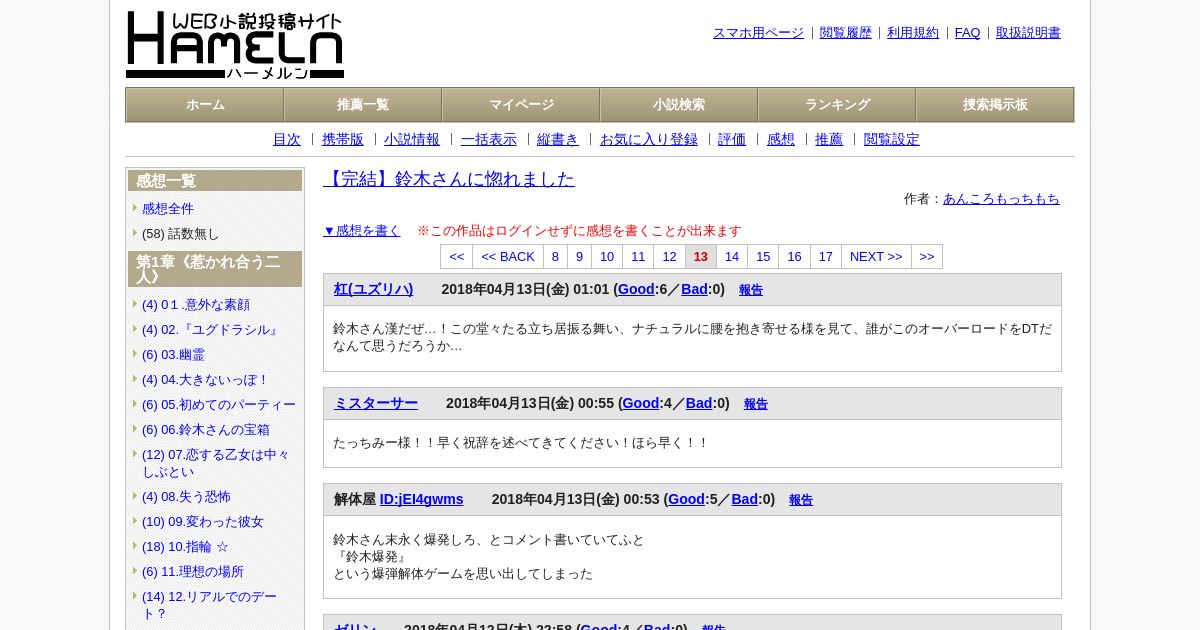Viewport: 1200px width, 630px height.
Task: Open sidebar chapter 06.鈴木さんの宝箱
Action: [206, 430]
